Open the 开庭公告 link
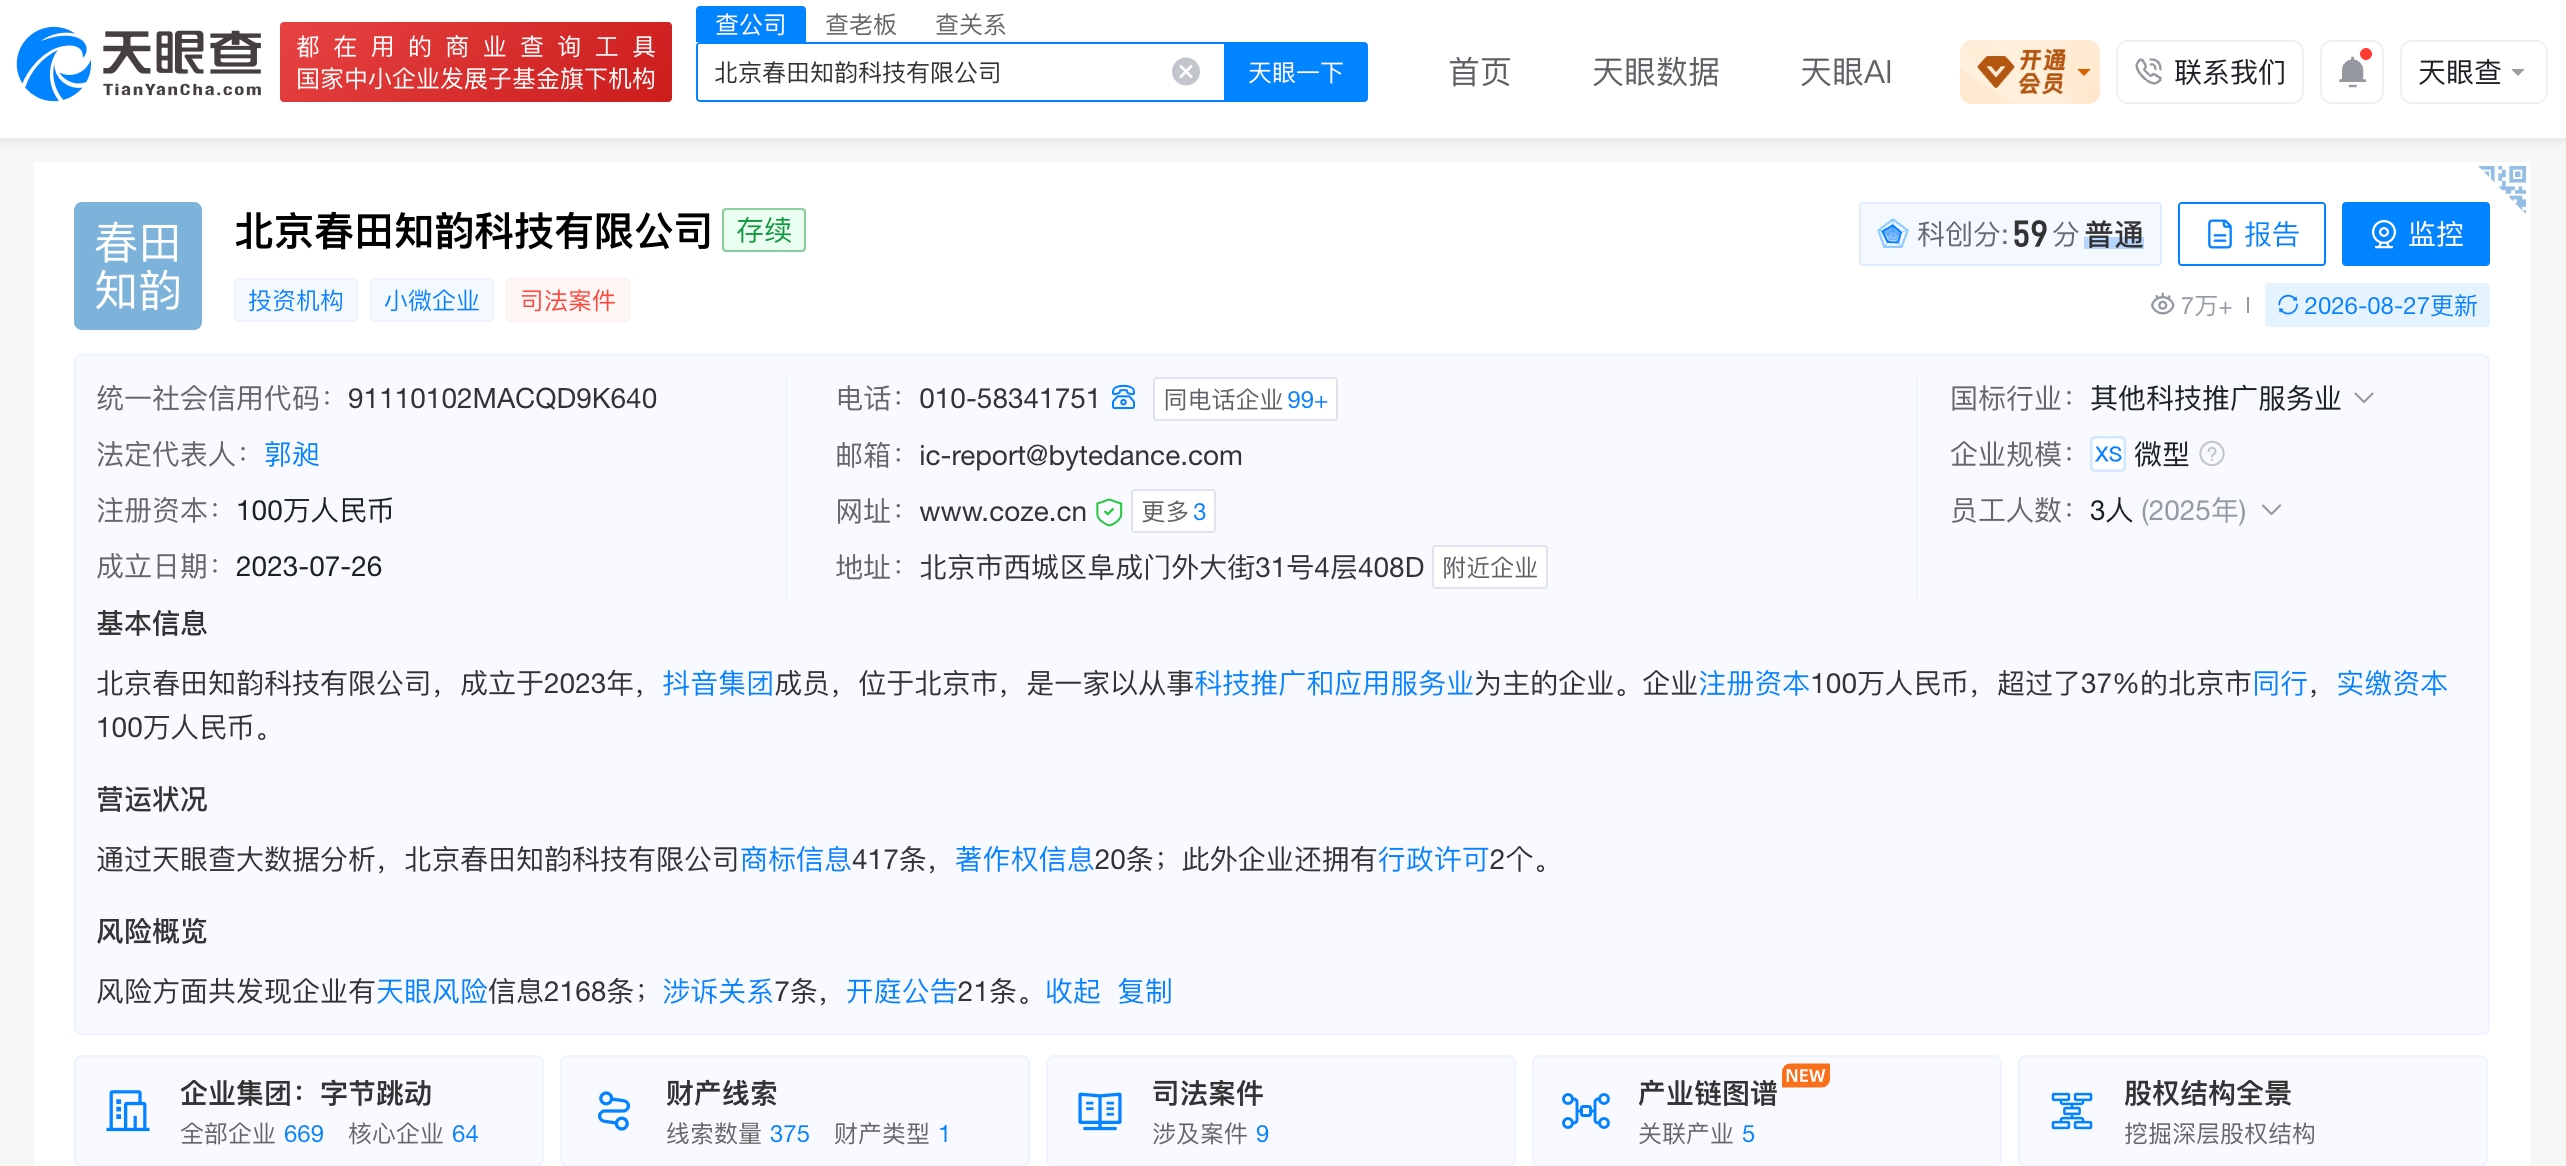 coord(902,991)
